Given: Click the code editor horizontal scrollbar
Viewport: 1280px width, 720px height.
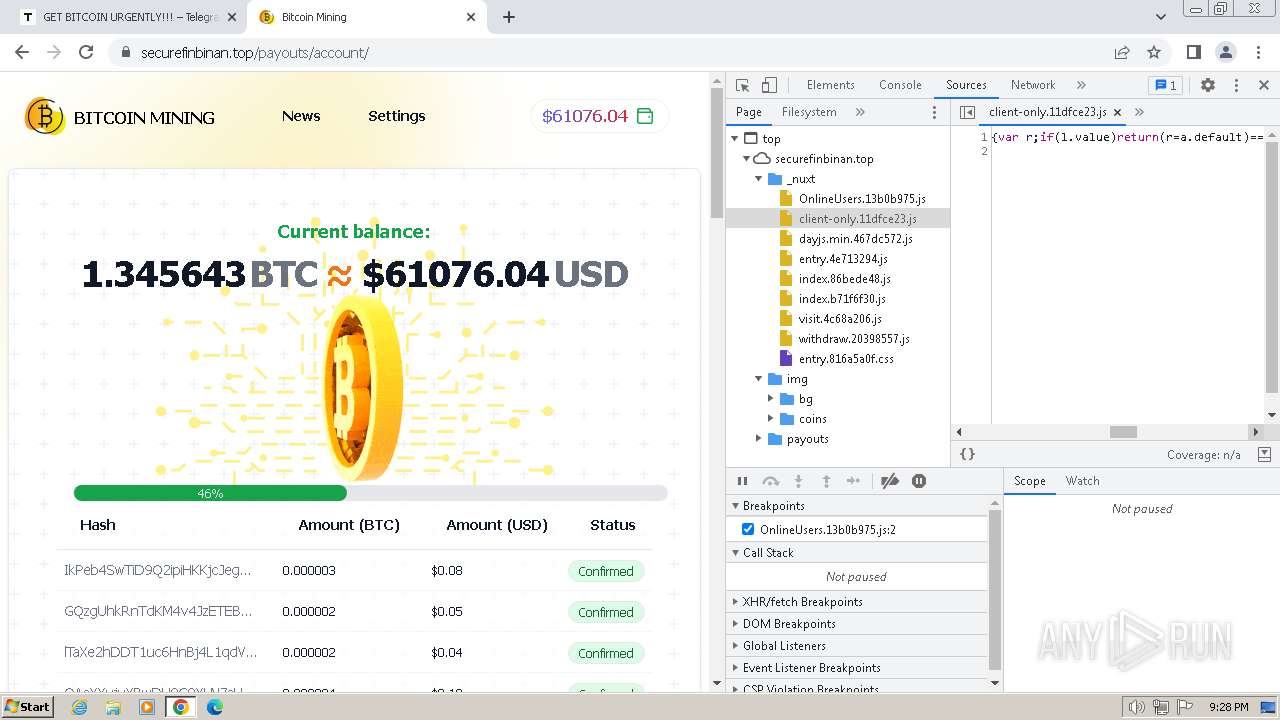Looking at the screenshot, I should pyautogui.click(x=1123, y=432).
